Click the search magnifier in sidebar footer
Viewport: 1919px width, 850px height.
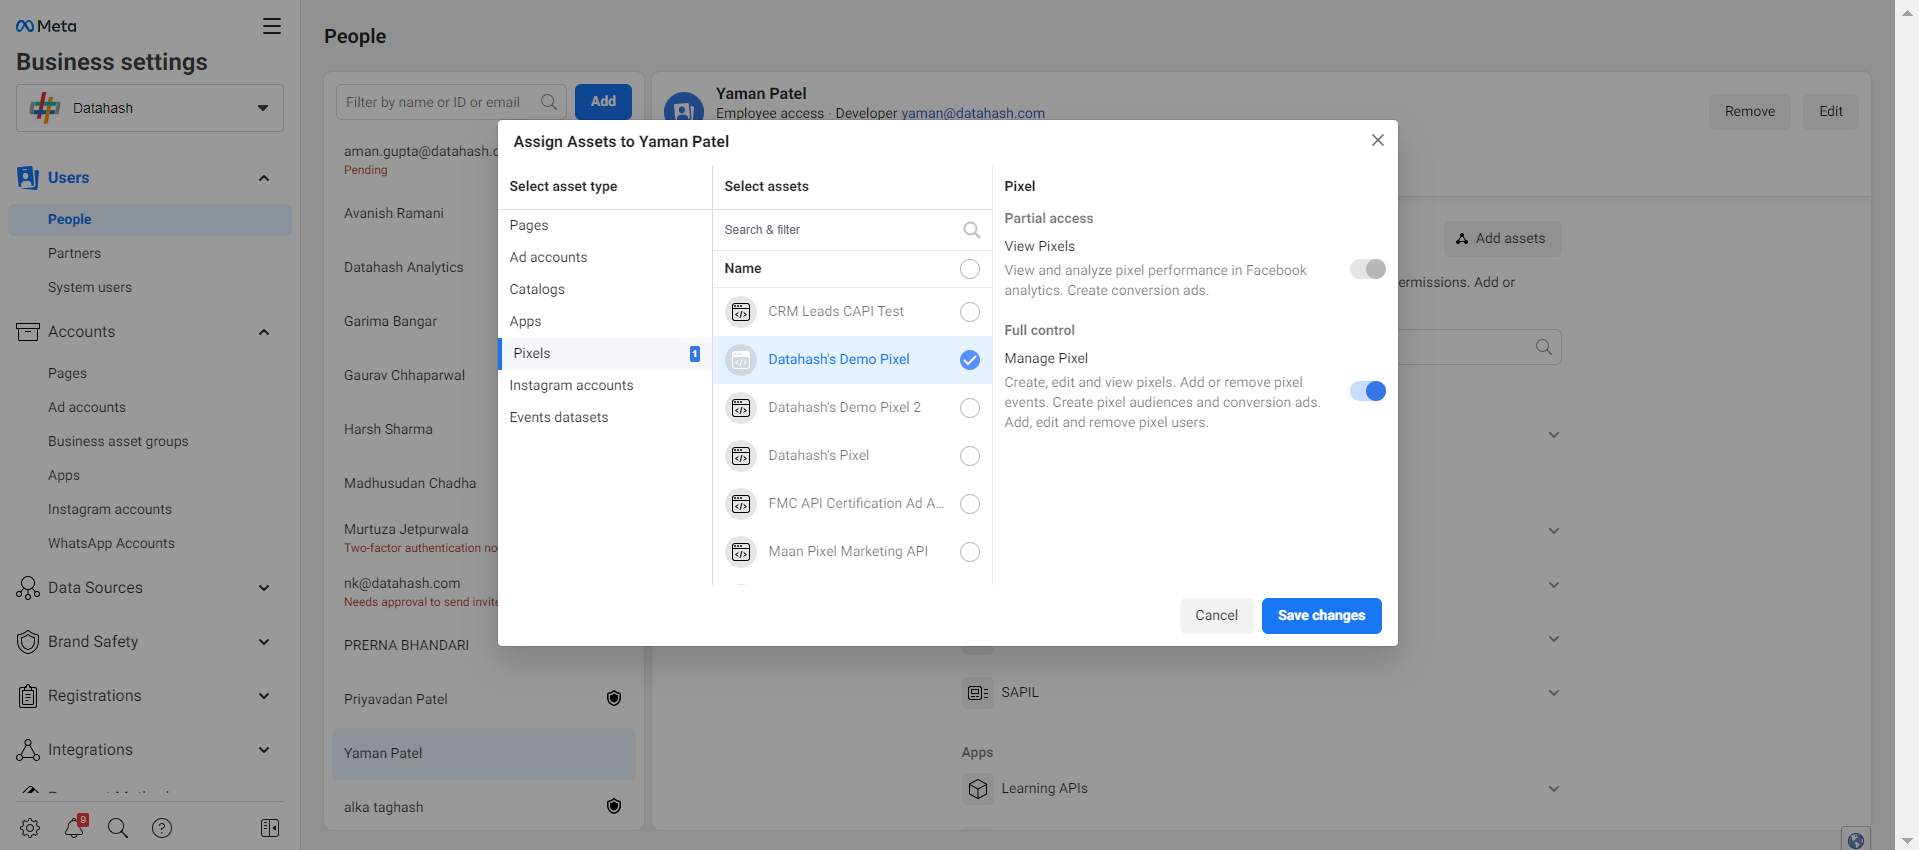[x=118, y=828]
